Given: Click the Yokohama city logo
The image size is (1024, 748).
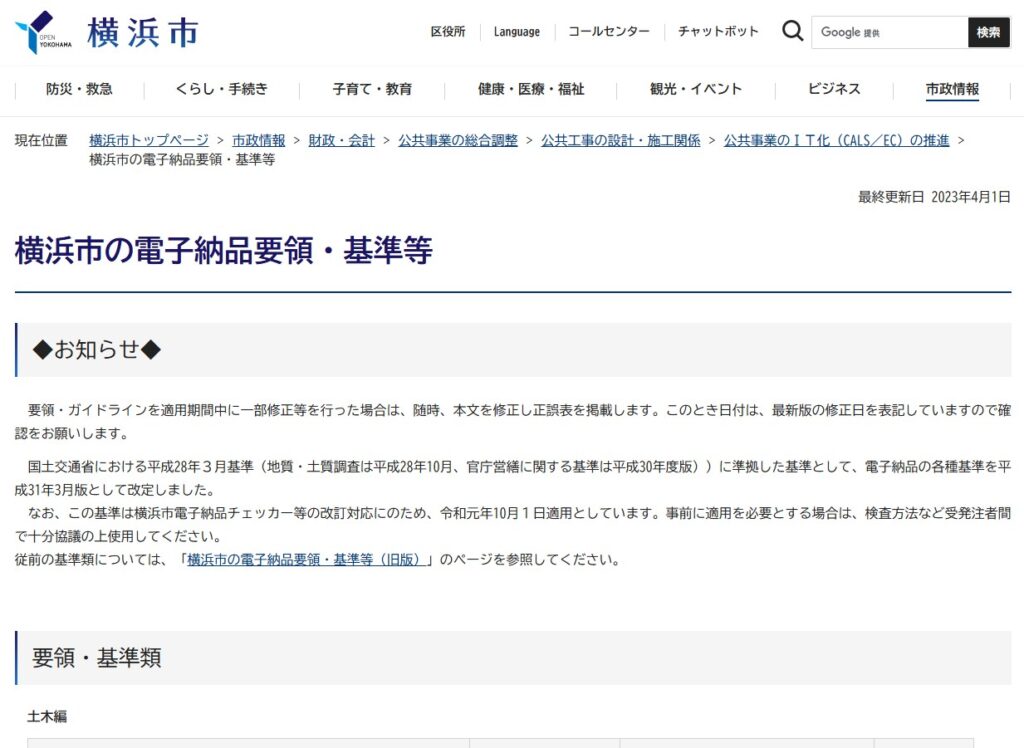Looking at the screenshot, I should pyautogui.click(x=106, y=32).
